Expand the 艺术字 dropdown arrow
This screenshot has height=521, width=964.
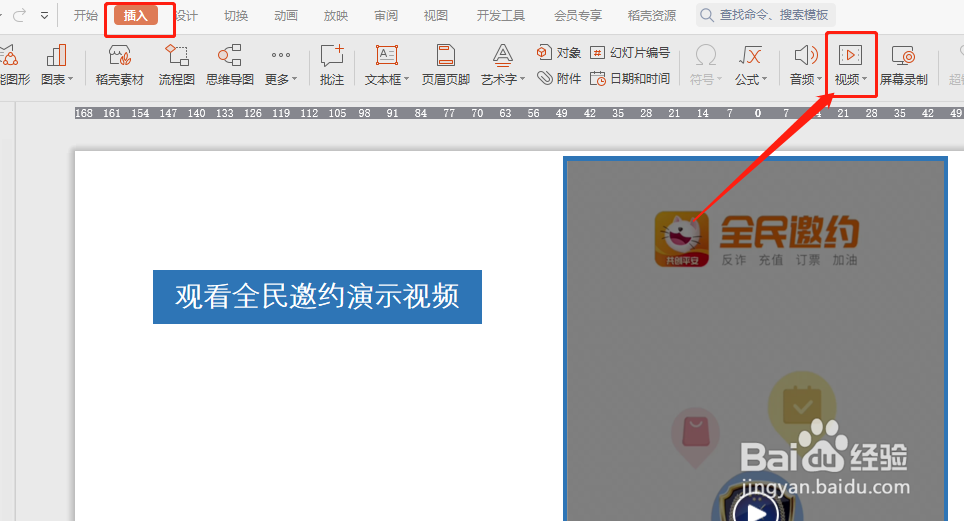523,79
